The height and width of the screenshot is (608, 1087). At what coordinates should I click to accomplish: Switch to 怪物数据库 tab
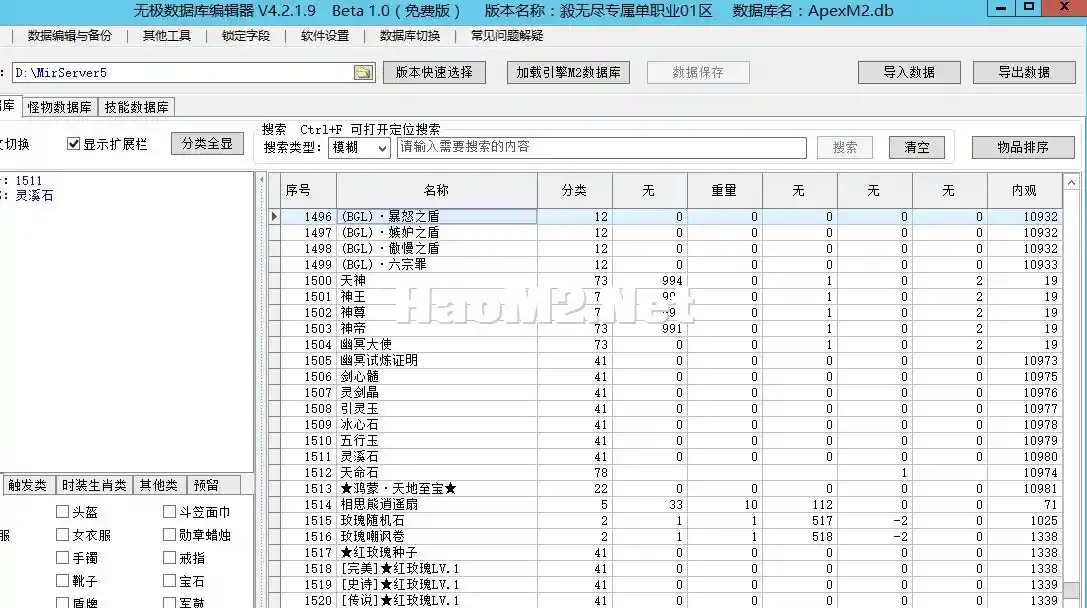[60, 107]
